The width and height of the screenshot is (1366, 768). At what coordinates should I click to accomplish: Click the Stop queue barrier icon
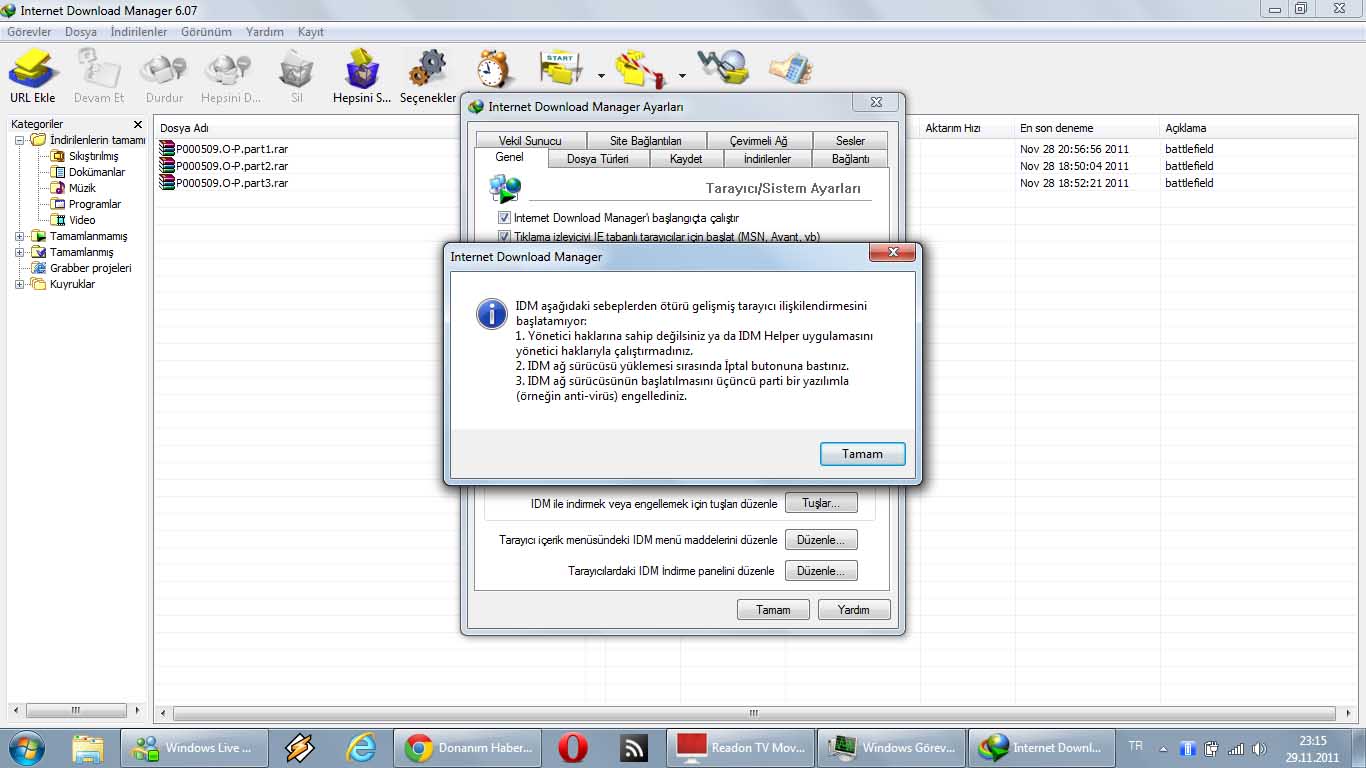(641, 68)
